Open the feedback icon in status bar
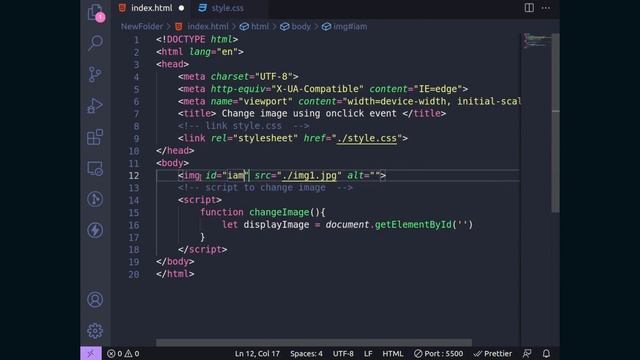Image resolution: width=640 pixels, height=360 pixels. point(527,353)
